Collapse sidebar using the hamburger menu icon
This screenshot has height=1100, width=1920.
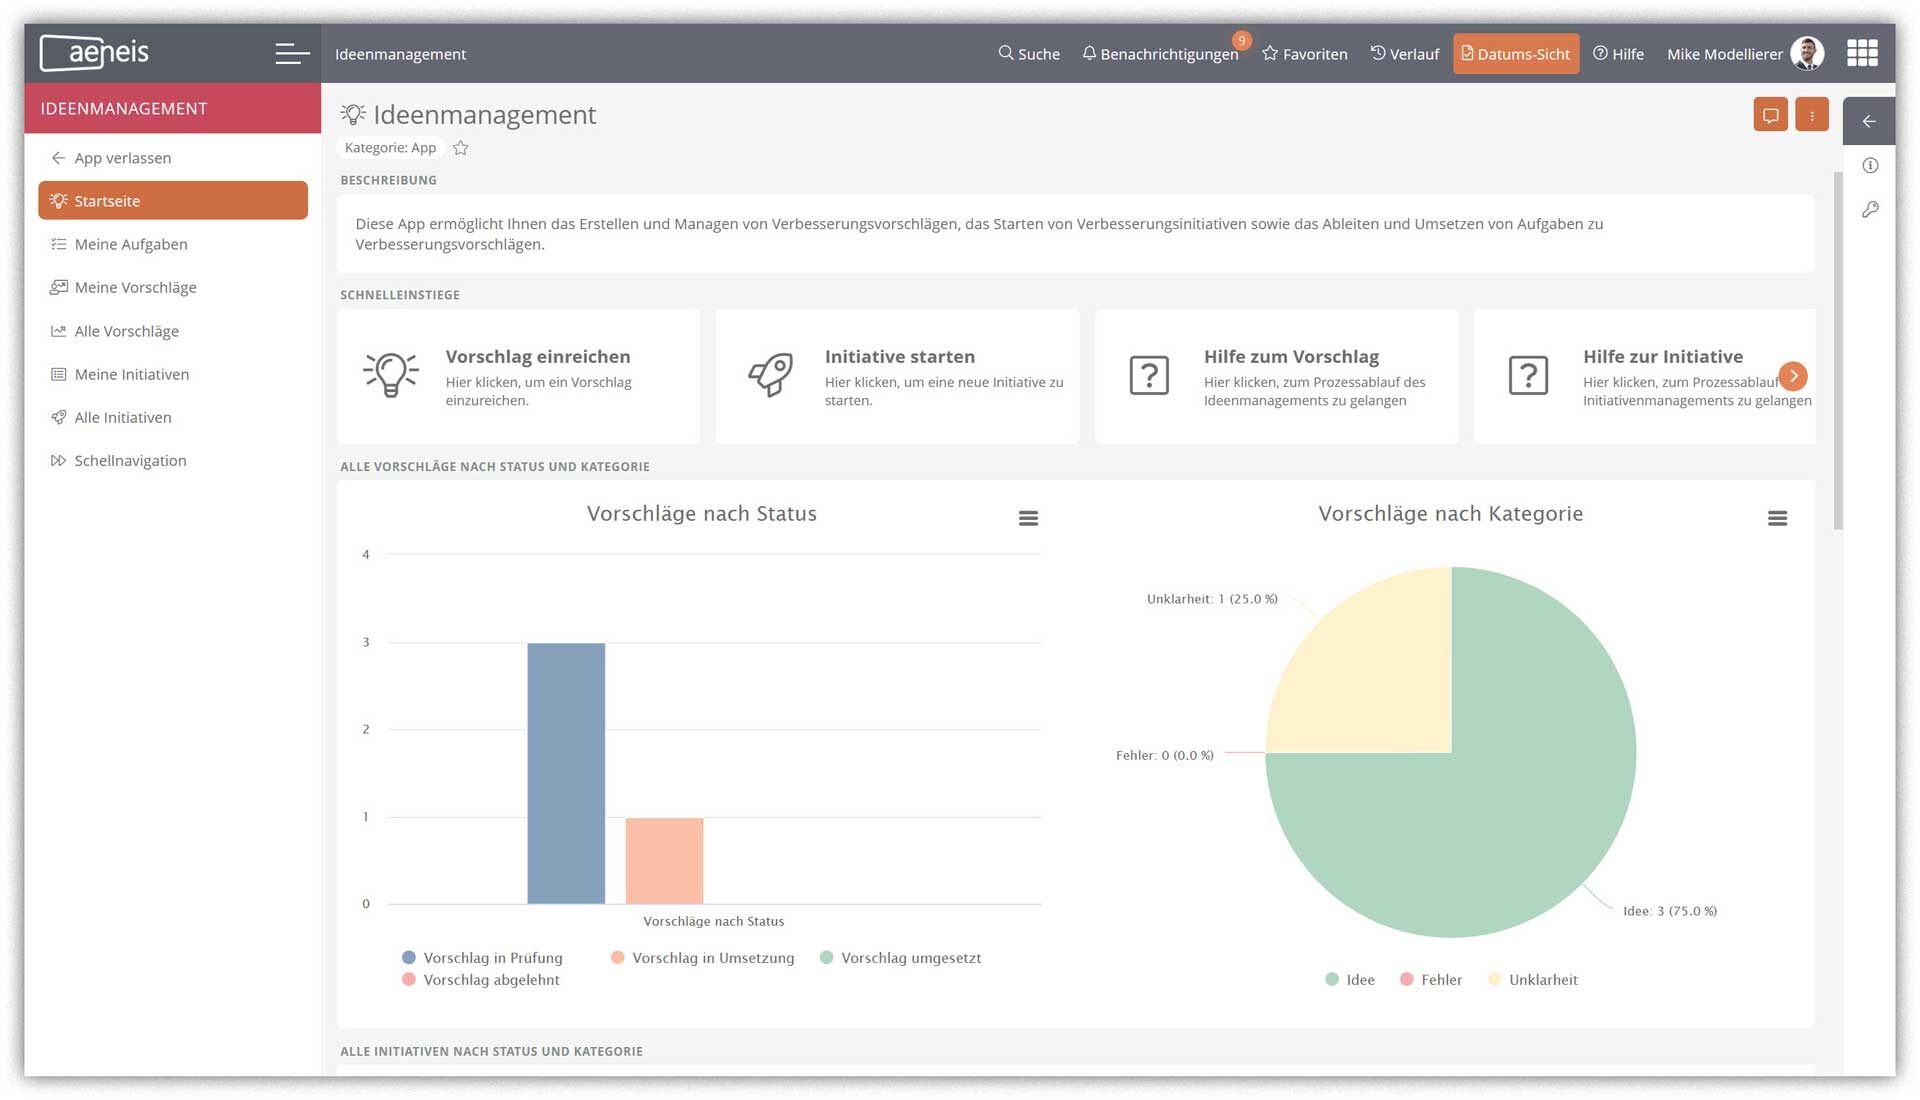(292, 54)
